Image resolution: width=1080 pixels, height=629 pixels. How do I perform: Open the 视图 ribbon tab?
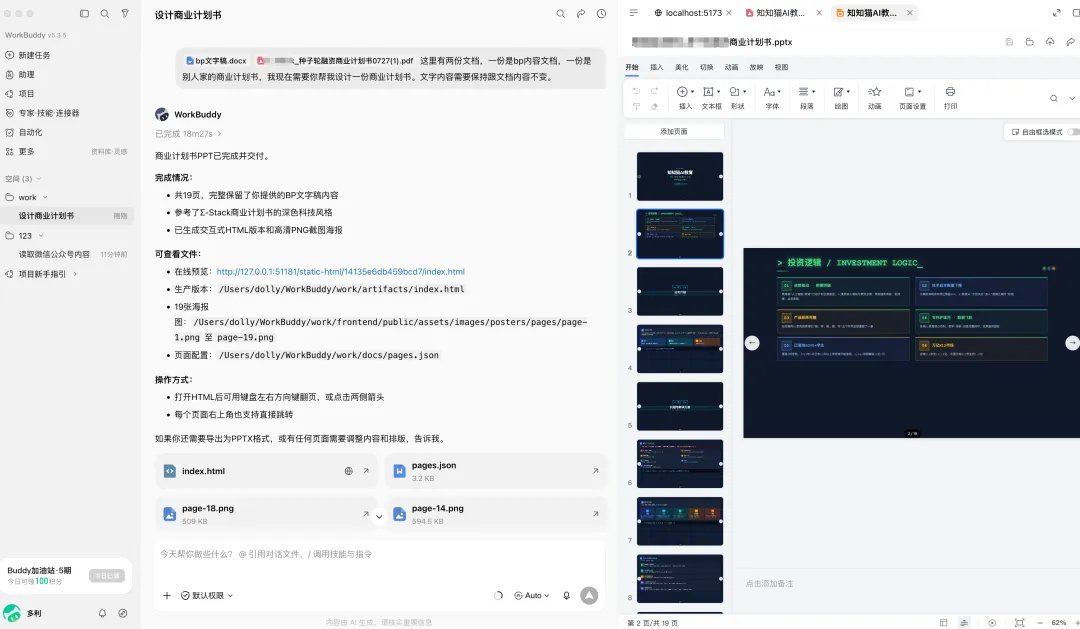pyautogui.click(x=781, y=68)
